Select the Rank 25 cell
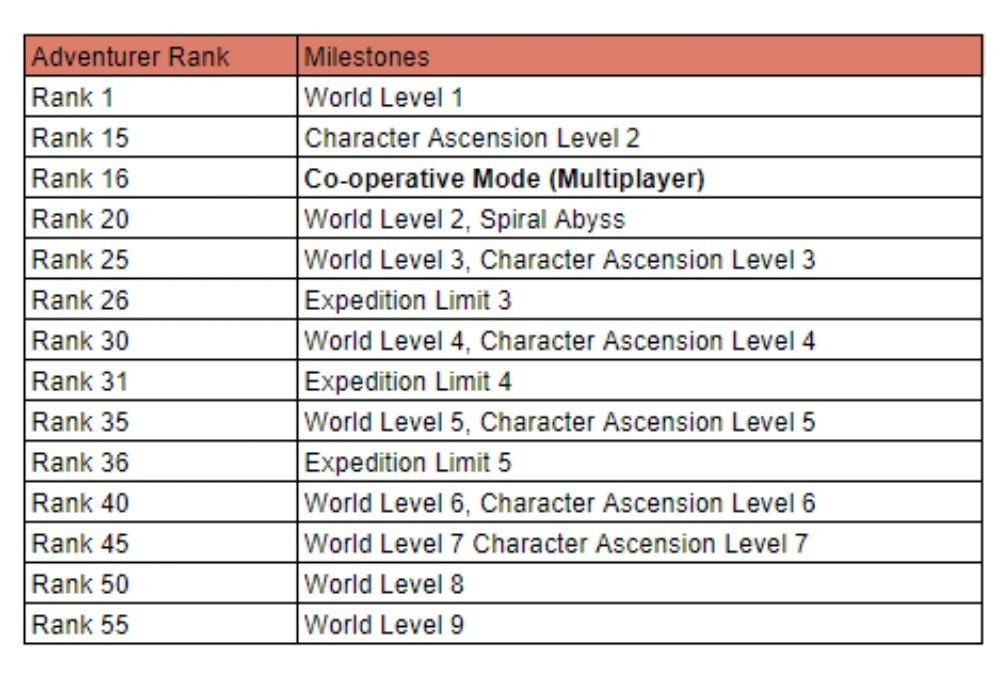1008x685 pixels. pyautogui.click(x=161, y=258)
